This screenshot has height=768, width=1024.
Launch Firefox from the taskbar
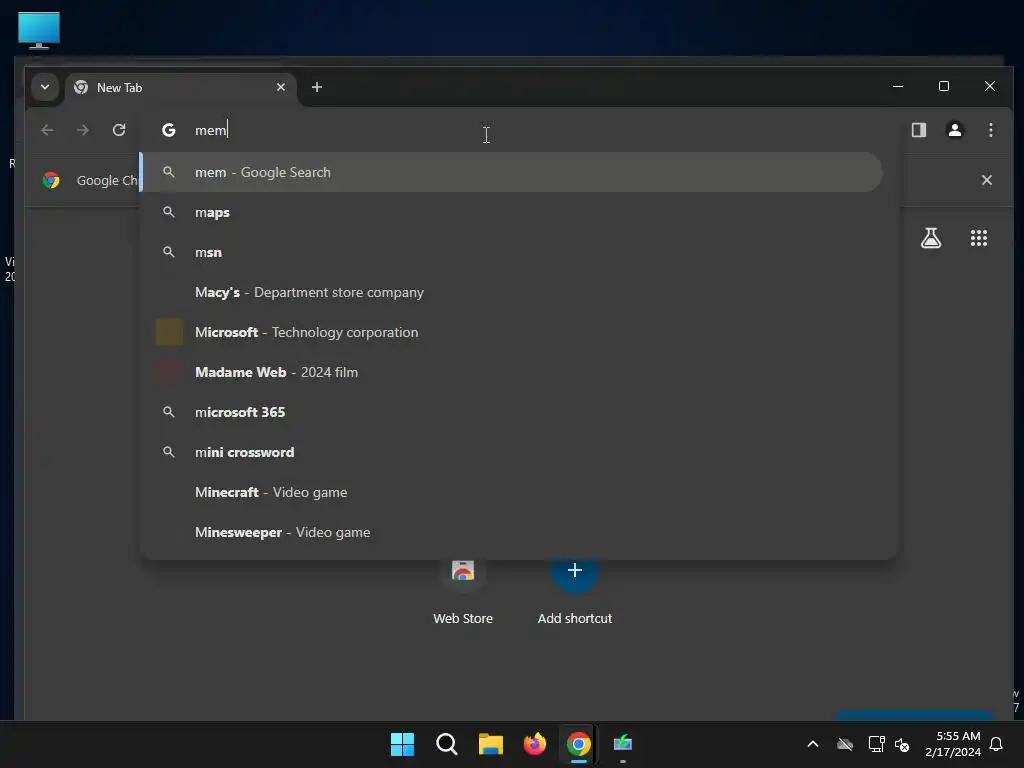[x=535, y=744]
